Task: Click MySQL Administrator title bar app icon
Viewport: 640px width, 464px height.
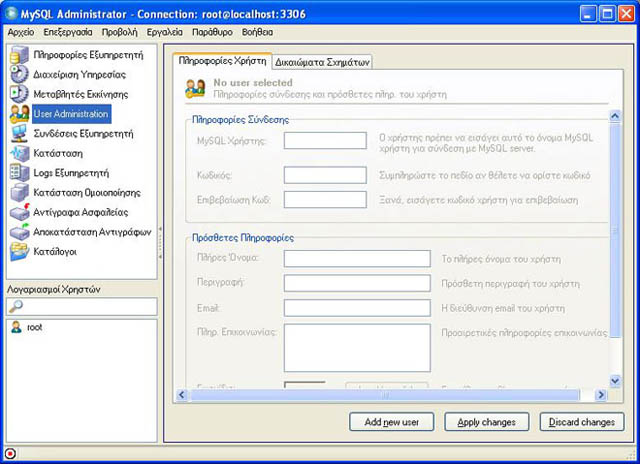Action: tap(11, 13)
